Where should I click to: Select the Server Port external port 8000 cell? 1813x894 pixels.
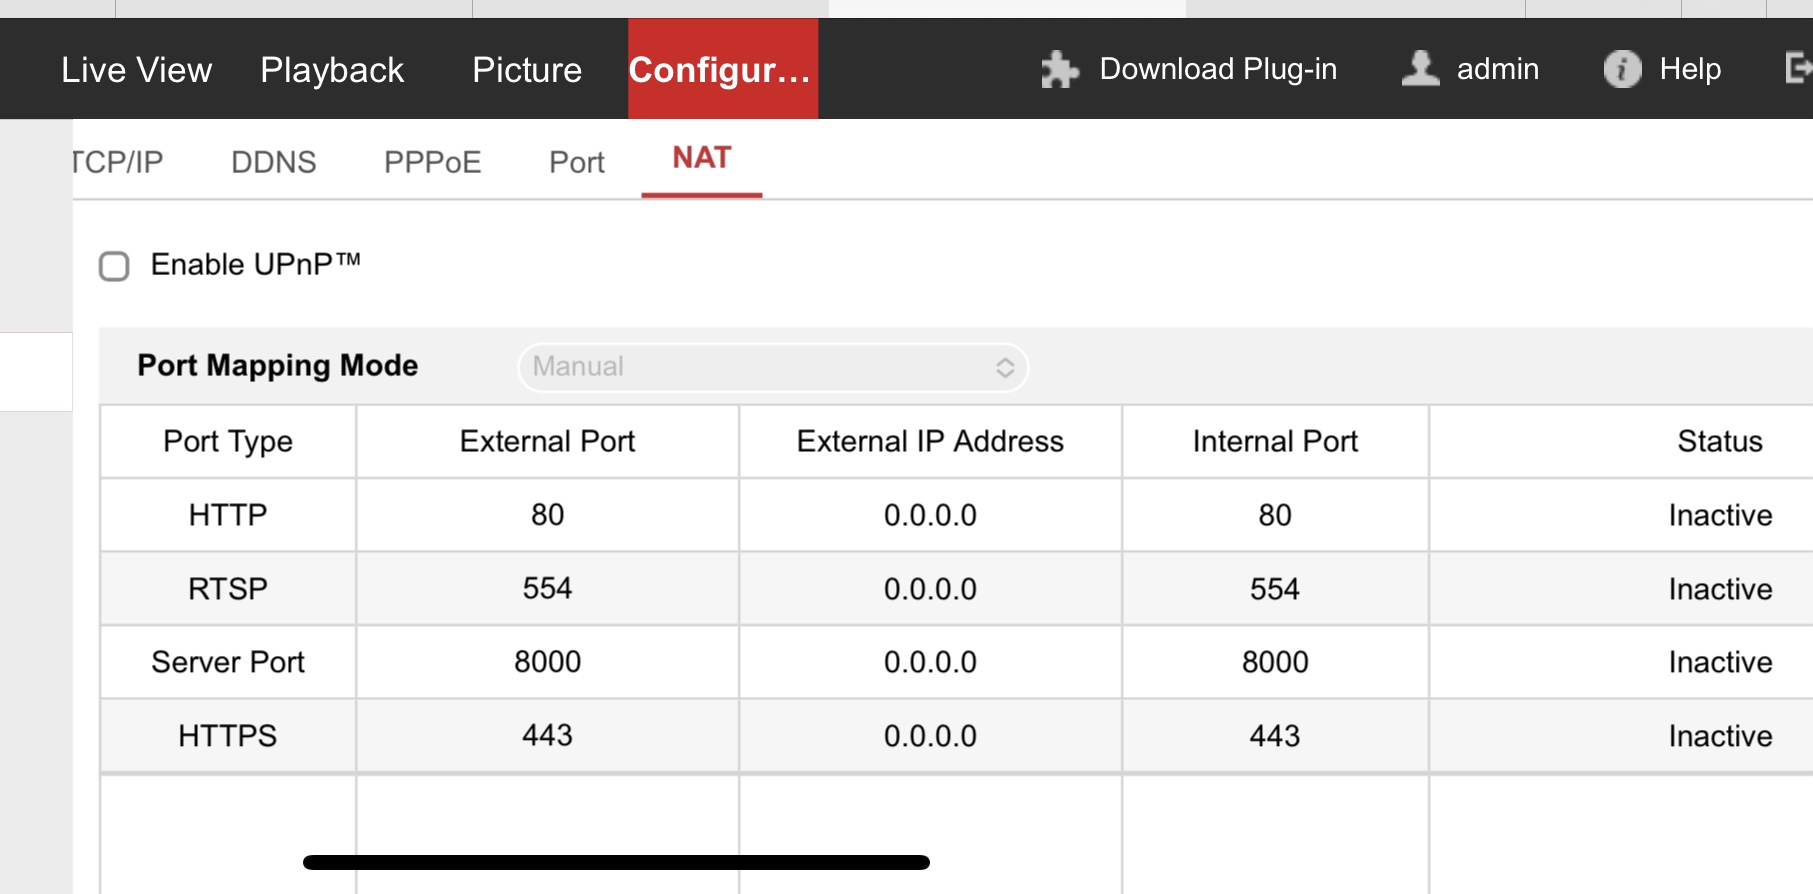pyautogui.click(x=547, y=662)
